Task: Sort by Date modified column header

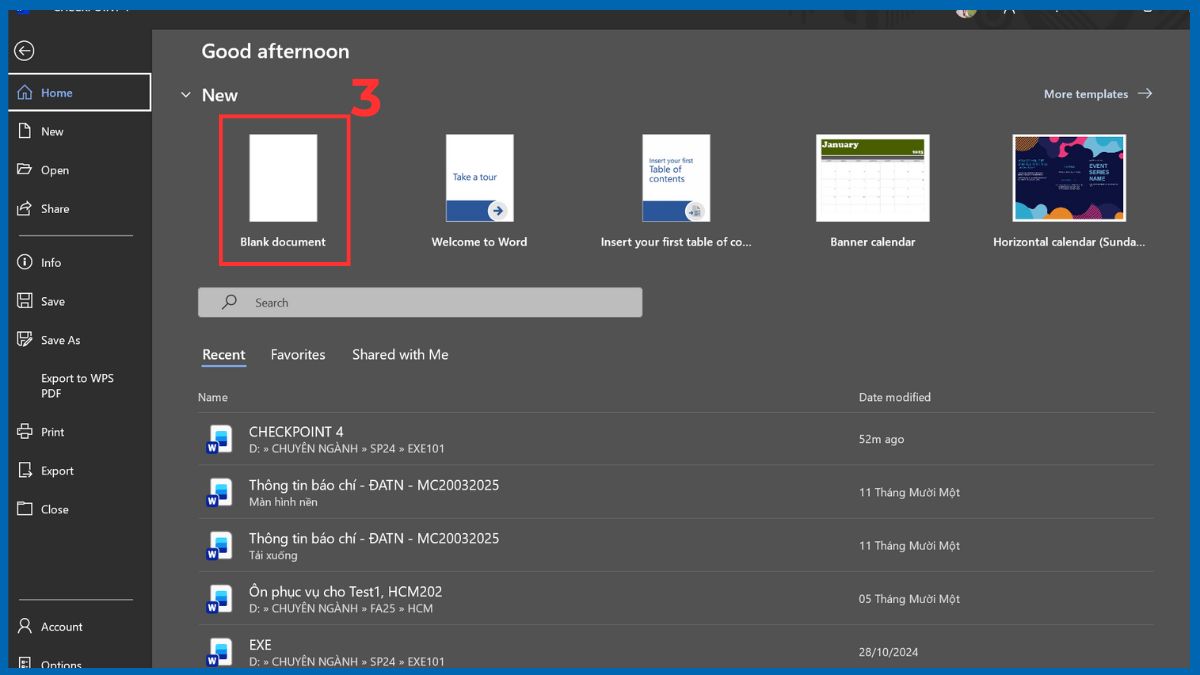Action: pos(894,398)
